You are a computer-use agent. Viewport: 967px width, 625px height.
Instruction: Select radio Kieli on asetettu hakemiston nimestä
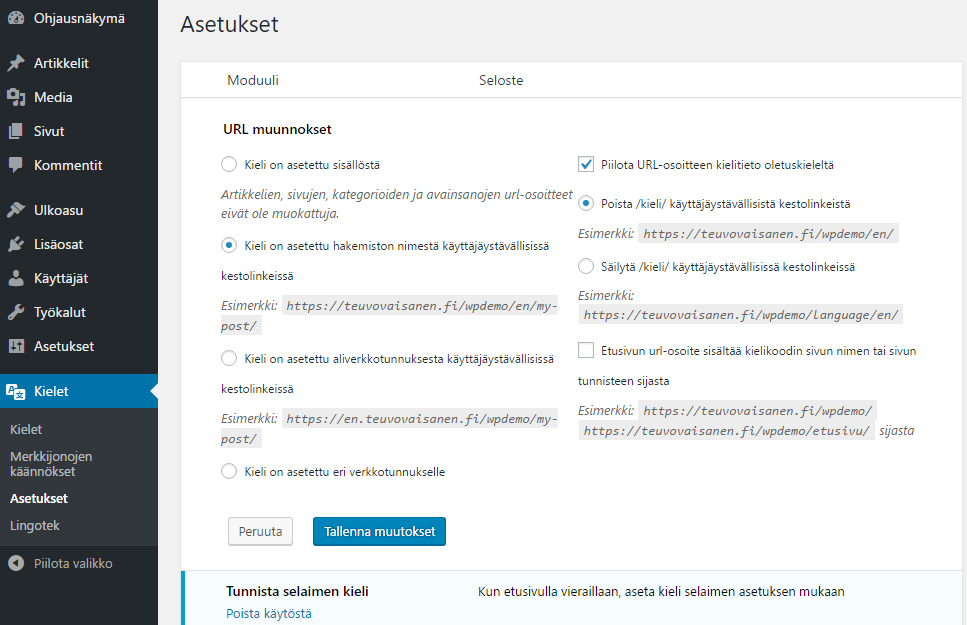click(x=229, y=245)
